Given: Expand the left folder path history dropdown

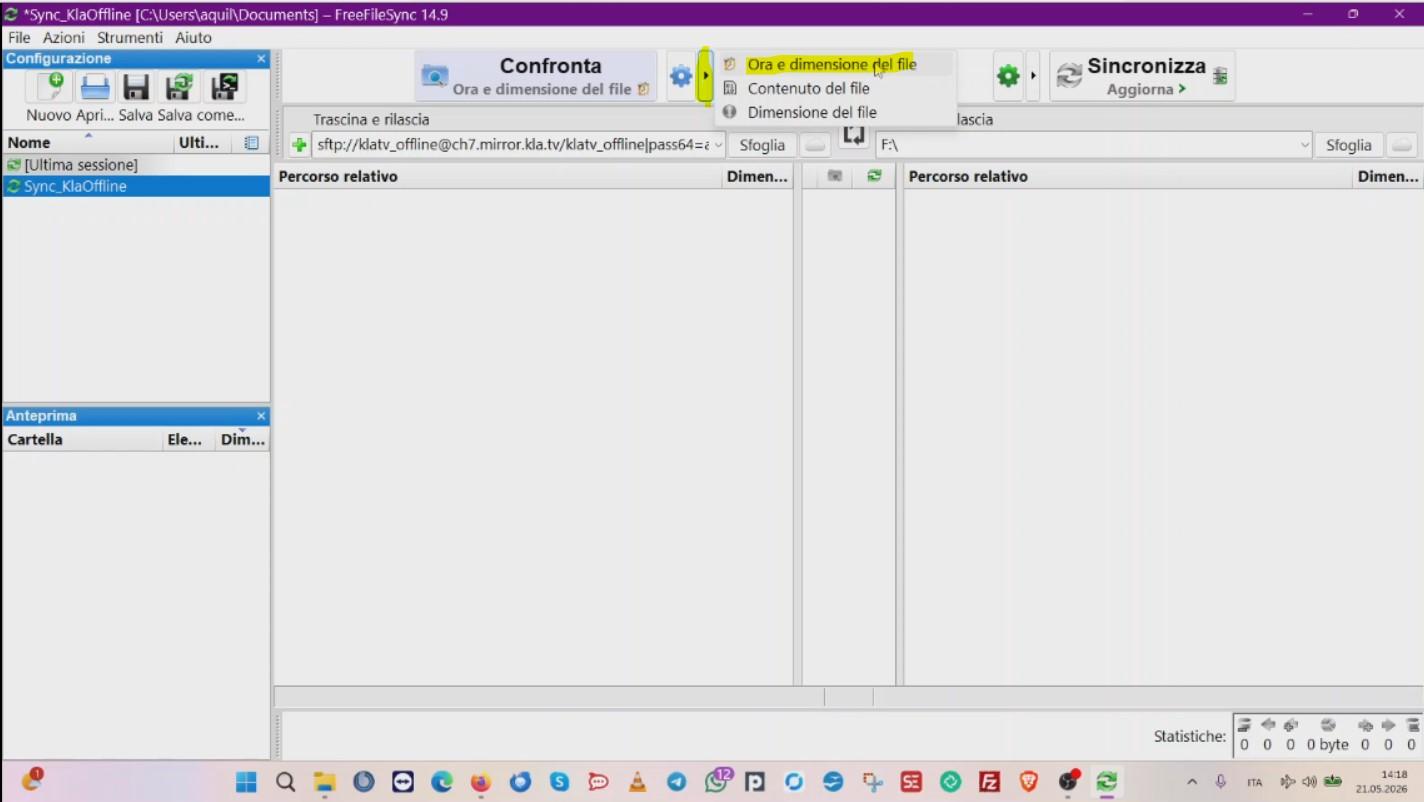Looking at the screenshot, I should point(718,145).
